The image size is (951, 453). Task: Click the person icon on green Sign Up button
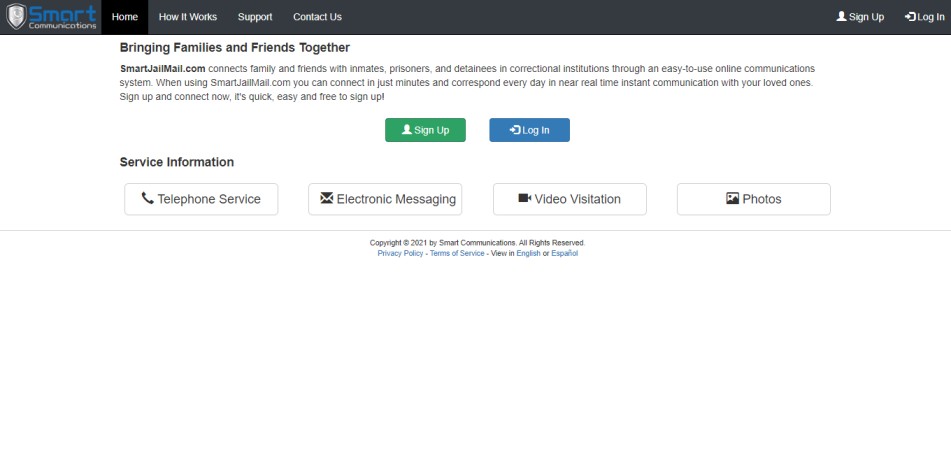click(407, 130)
